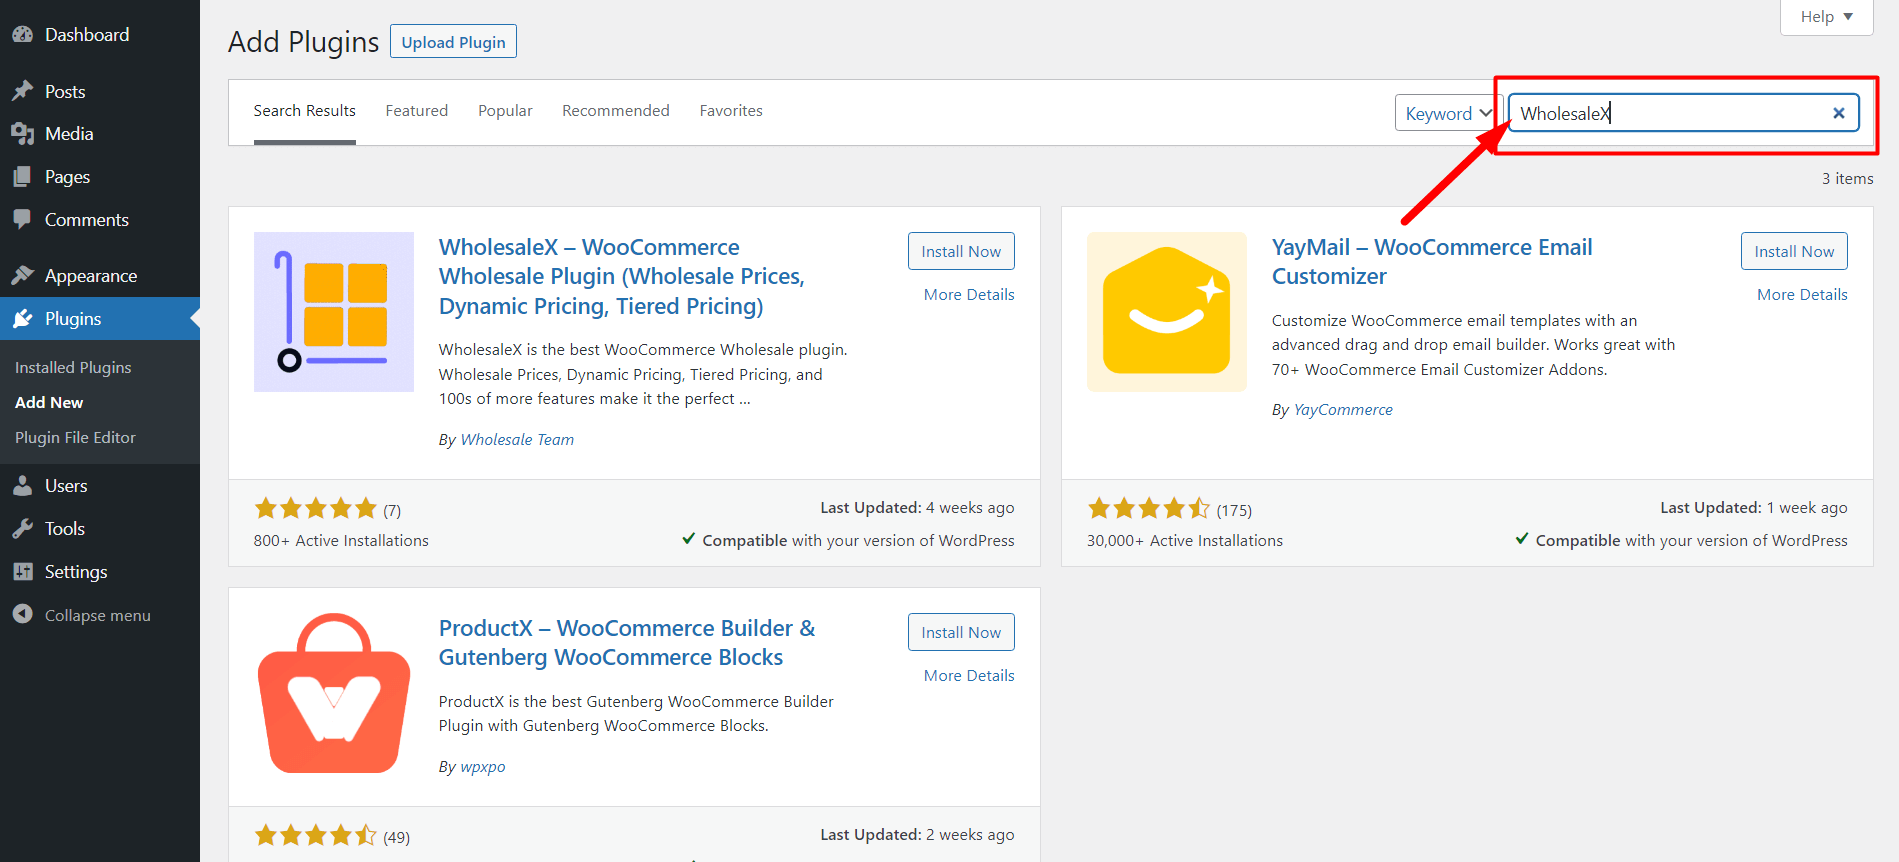This screenshot has width=1899, height=862.
Task: Click the Appearance paintbrush icon
Action: point(23,275)
